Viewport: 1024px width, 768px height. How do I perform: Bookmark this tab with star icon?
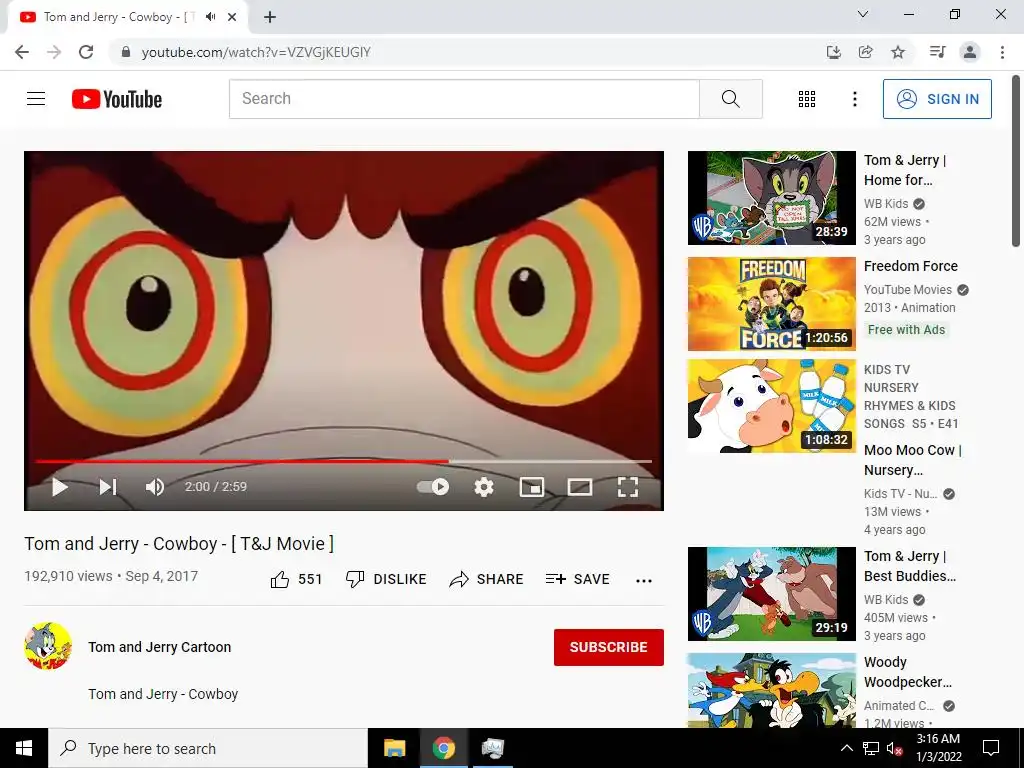coord(898,52)
